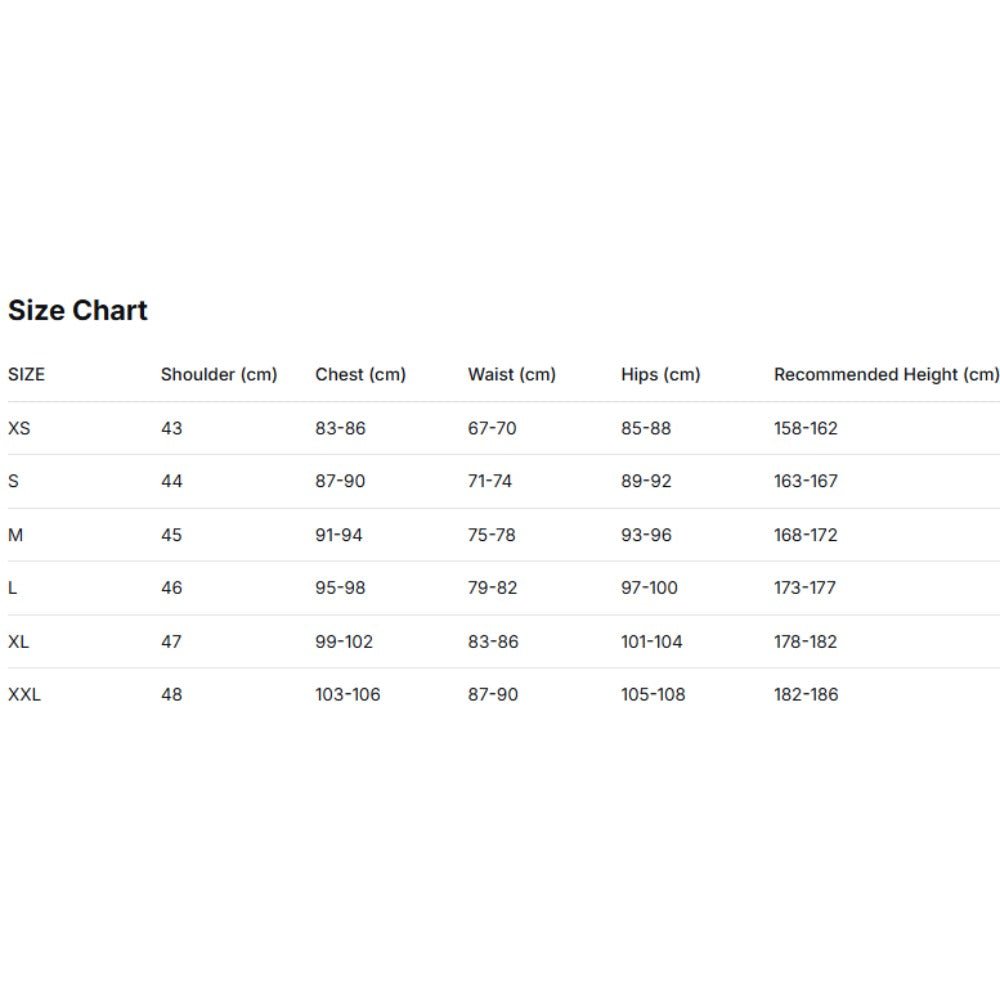Click the M size row label
1000x1000 pixels.
[x=15, y=535]
